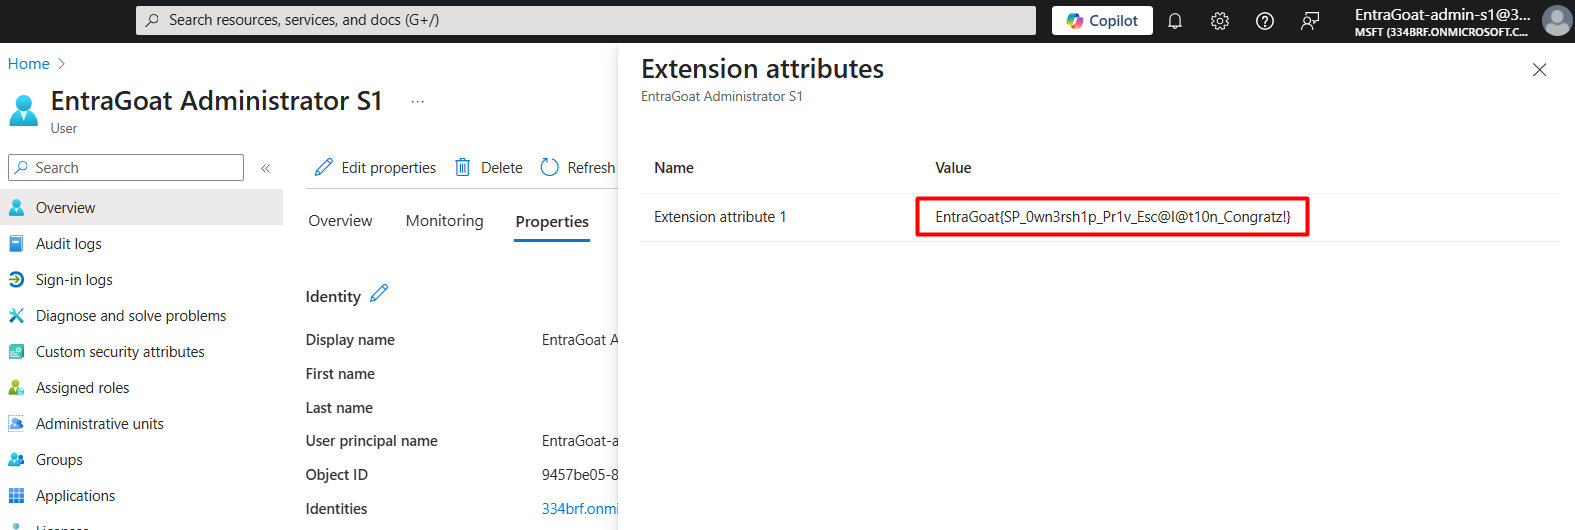
Task: Go to the Home breadcrumb link
Action: [29, 64]
